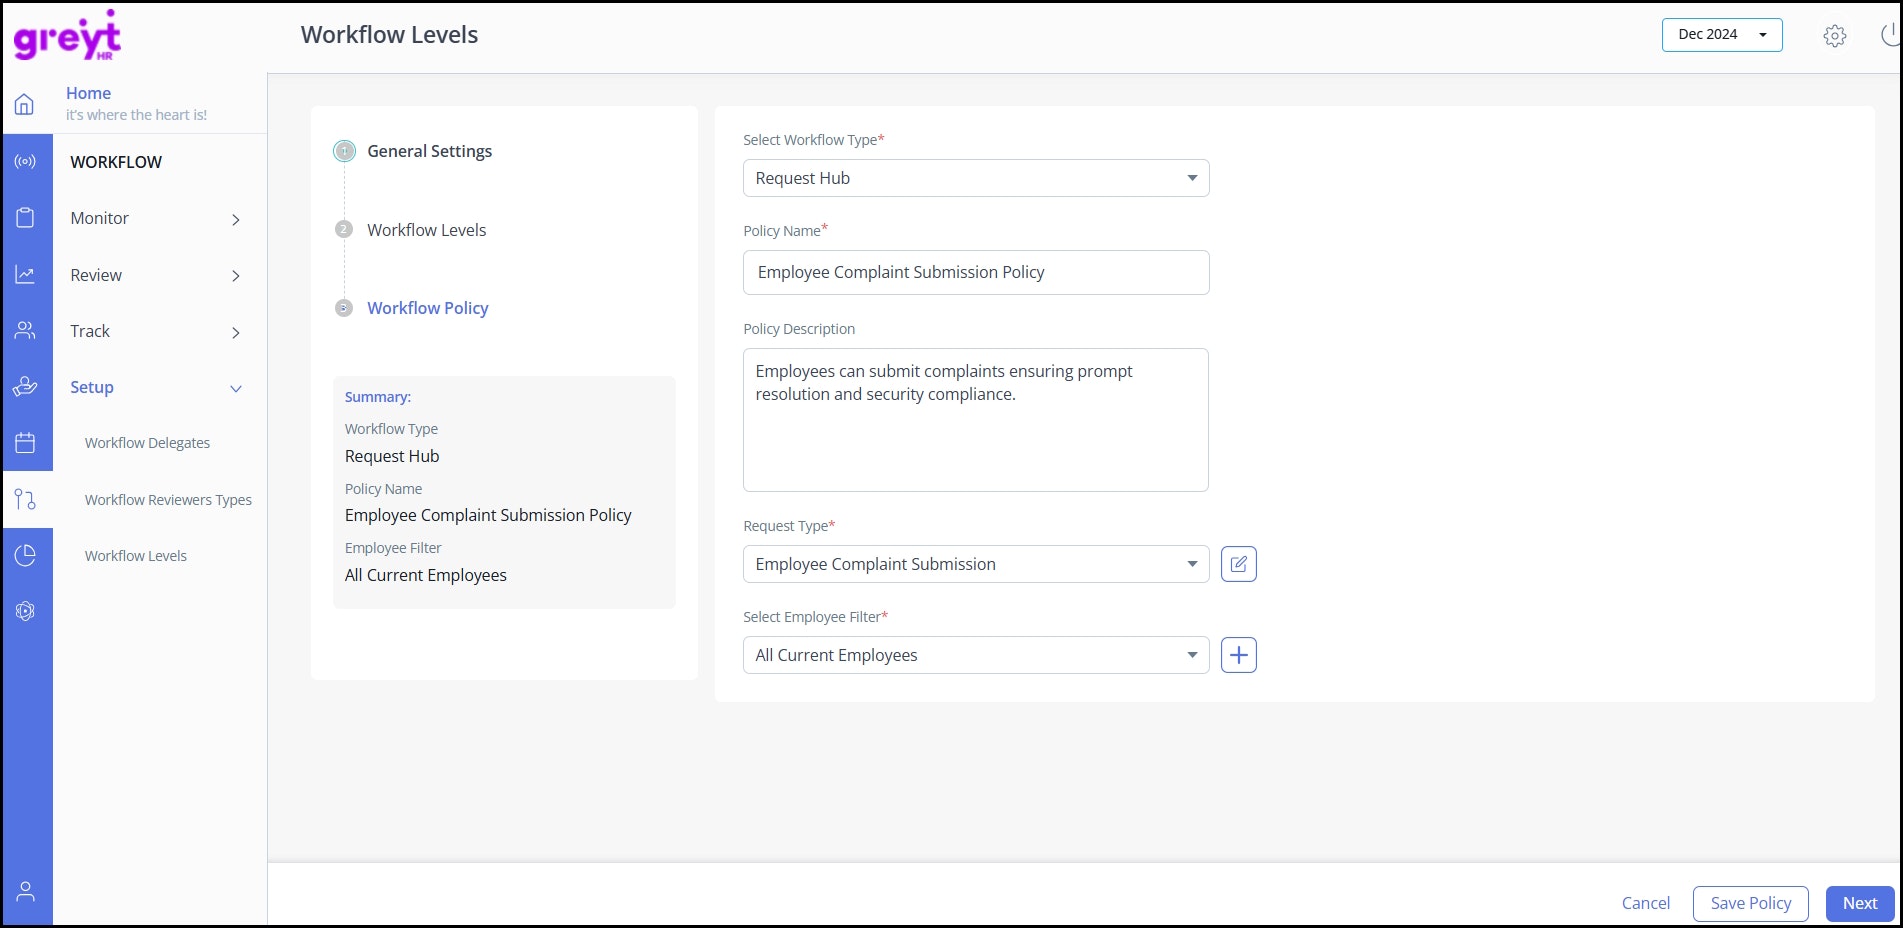Select Workflow Reviewers Types menu item
Viewport: 1903px width, 928px height.
pyautogui.click(x=168, y=500)
